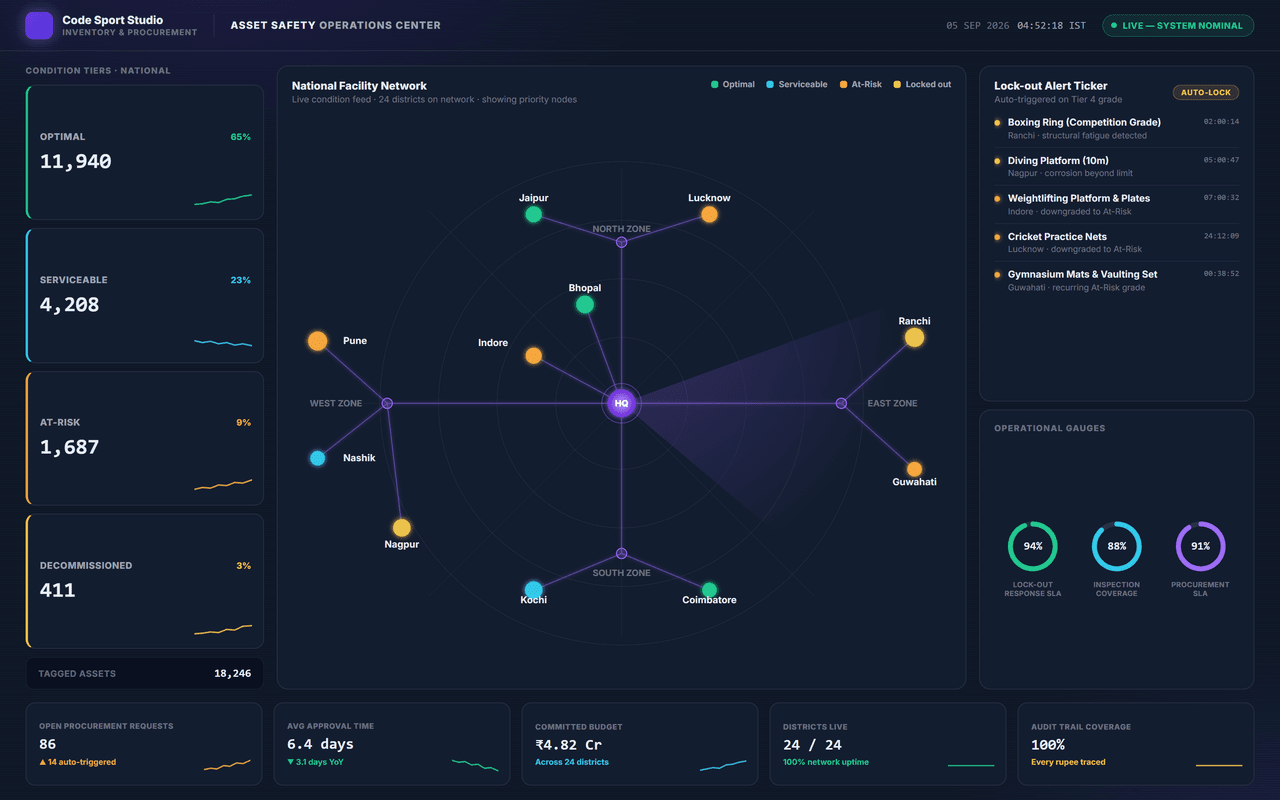Open the Weightlifting Platform & Plates alert
Image resolution: width=1280 pixels, height=800 pixels.
[1117, 205]
